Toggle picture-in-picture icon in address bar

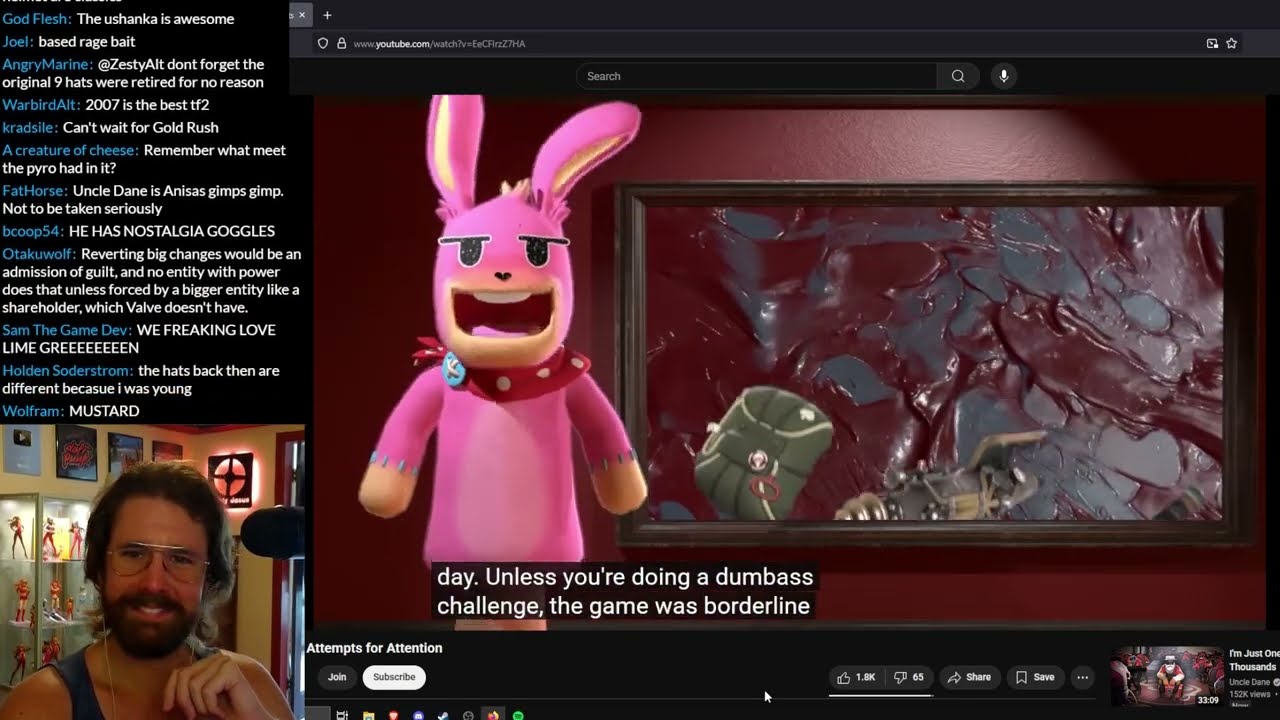click(x=1212, y=44)
